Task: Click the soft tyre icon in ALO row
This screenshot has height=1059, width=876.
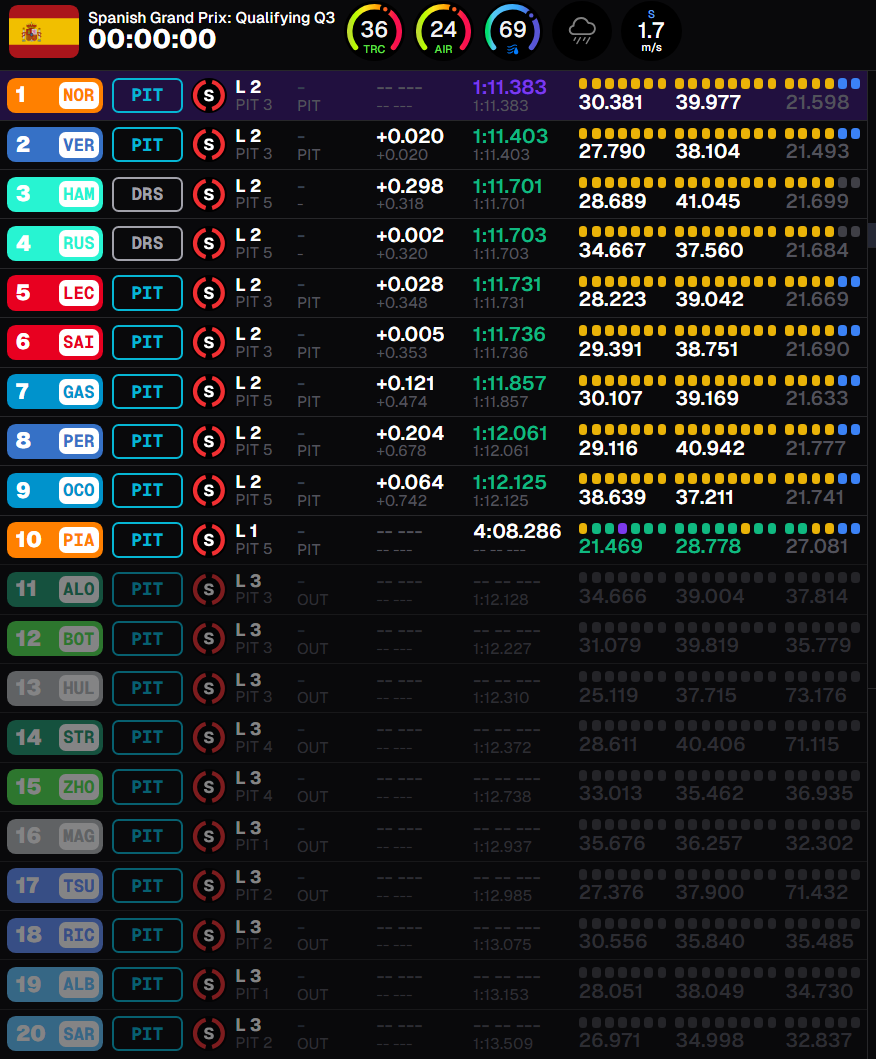Action: (209, 589)
